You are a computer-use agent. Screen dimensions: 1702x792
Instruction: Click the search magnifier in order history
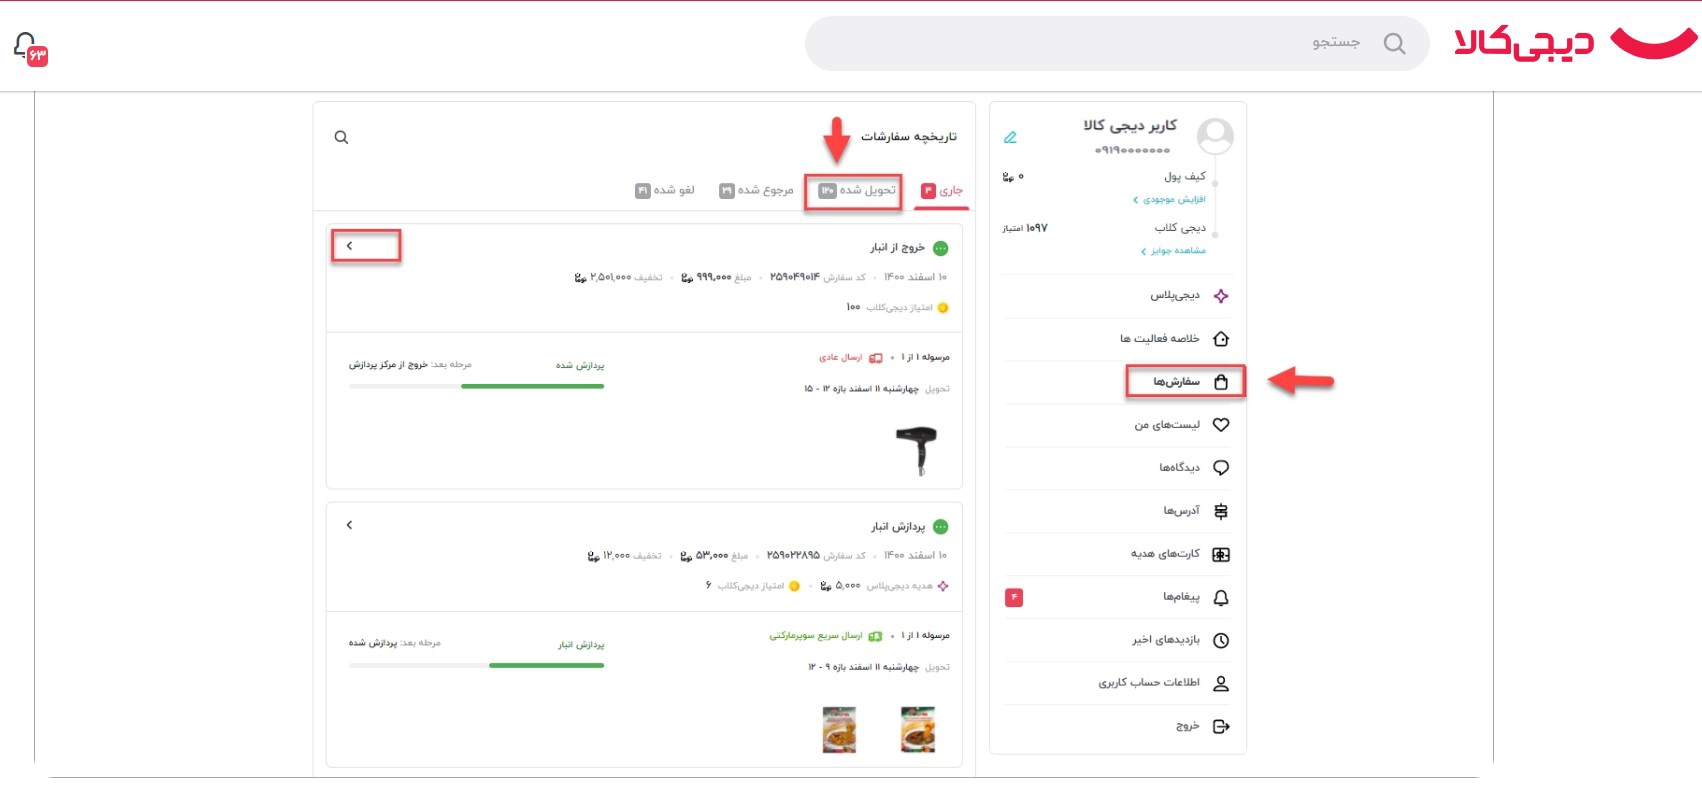[x=341, y=137]
